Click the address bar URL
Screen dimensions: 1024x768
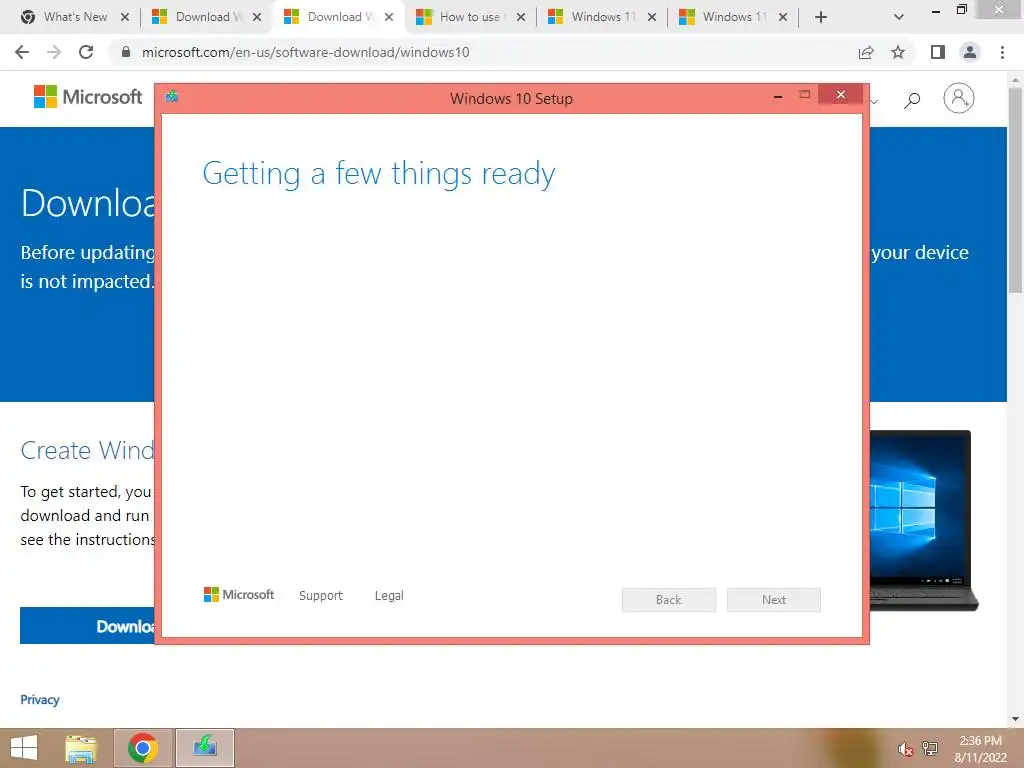306,52
